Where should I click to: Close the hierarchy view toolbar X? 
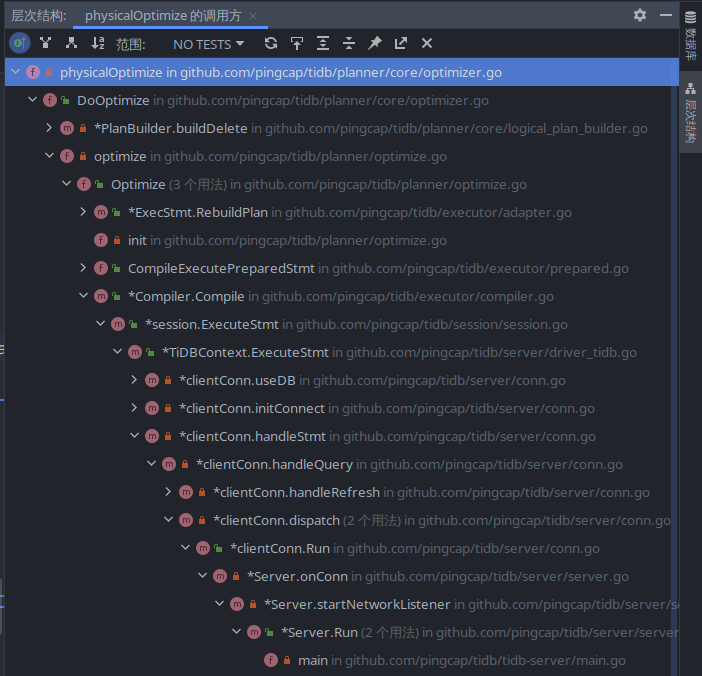coord(427,43)
